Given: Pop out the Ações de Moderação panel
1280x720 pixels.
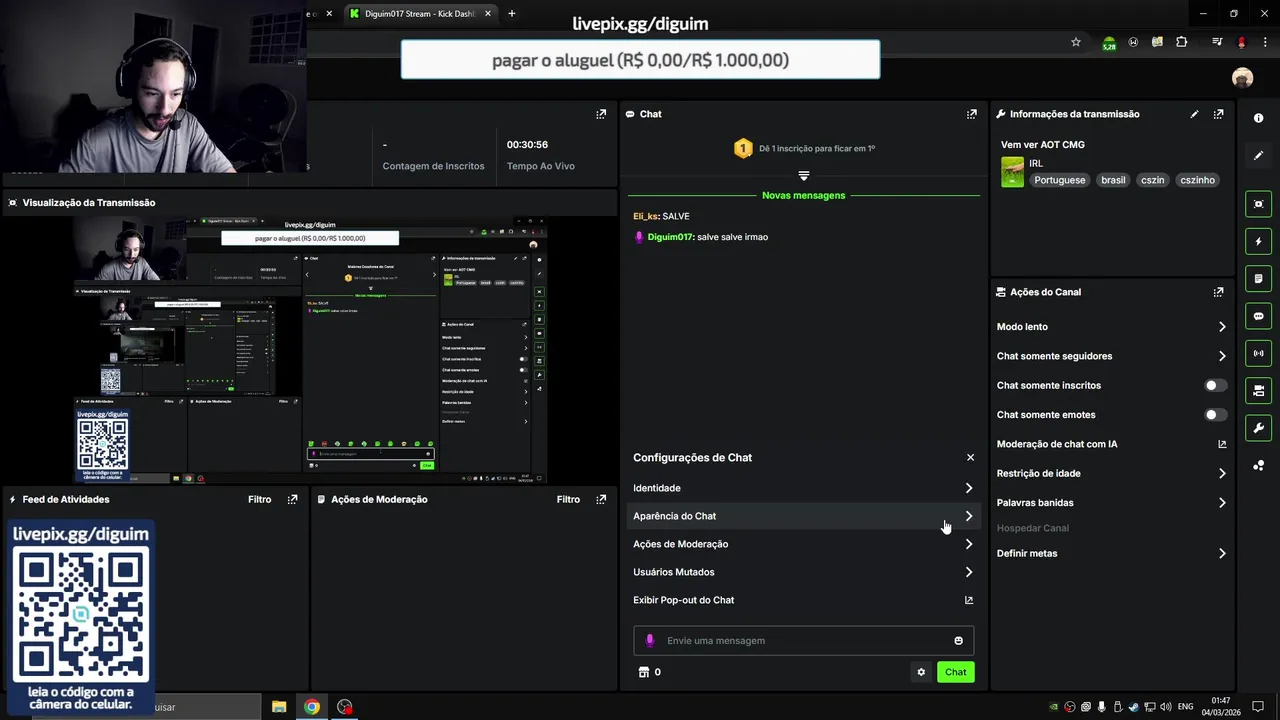Looking at the screenshot, I should coord(601,499).
